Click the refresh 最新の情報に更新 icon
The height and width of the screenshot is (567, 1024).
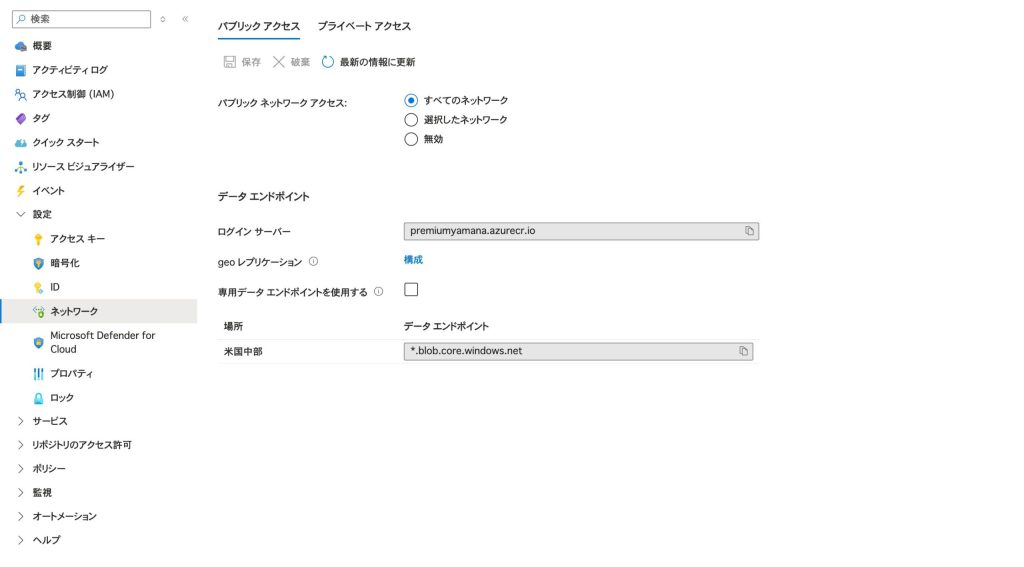click(x=328, y=62)
